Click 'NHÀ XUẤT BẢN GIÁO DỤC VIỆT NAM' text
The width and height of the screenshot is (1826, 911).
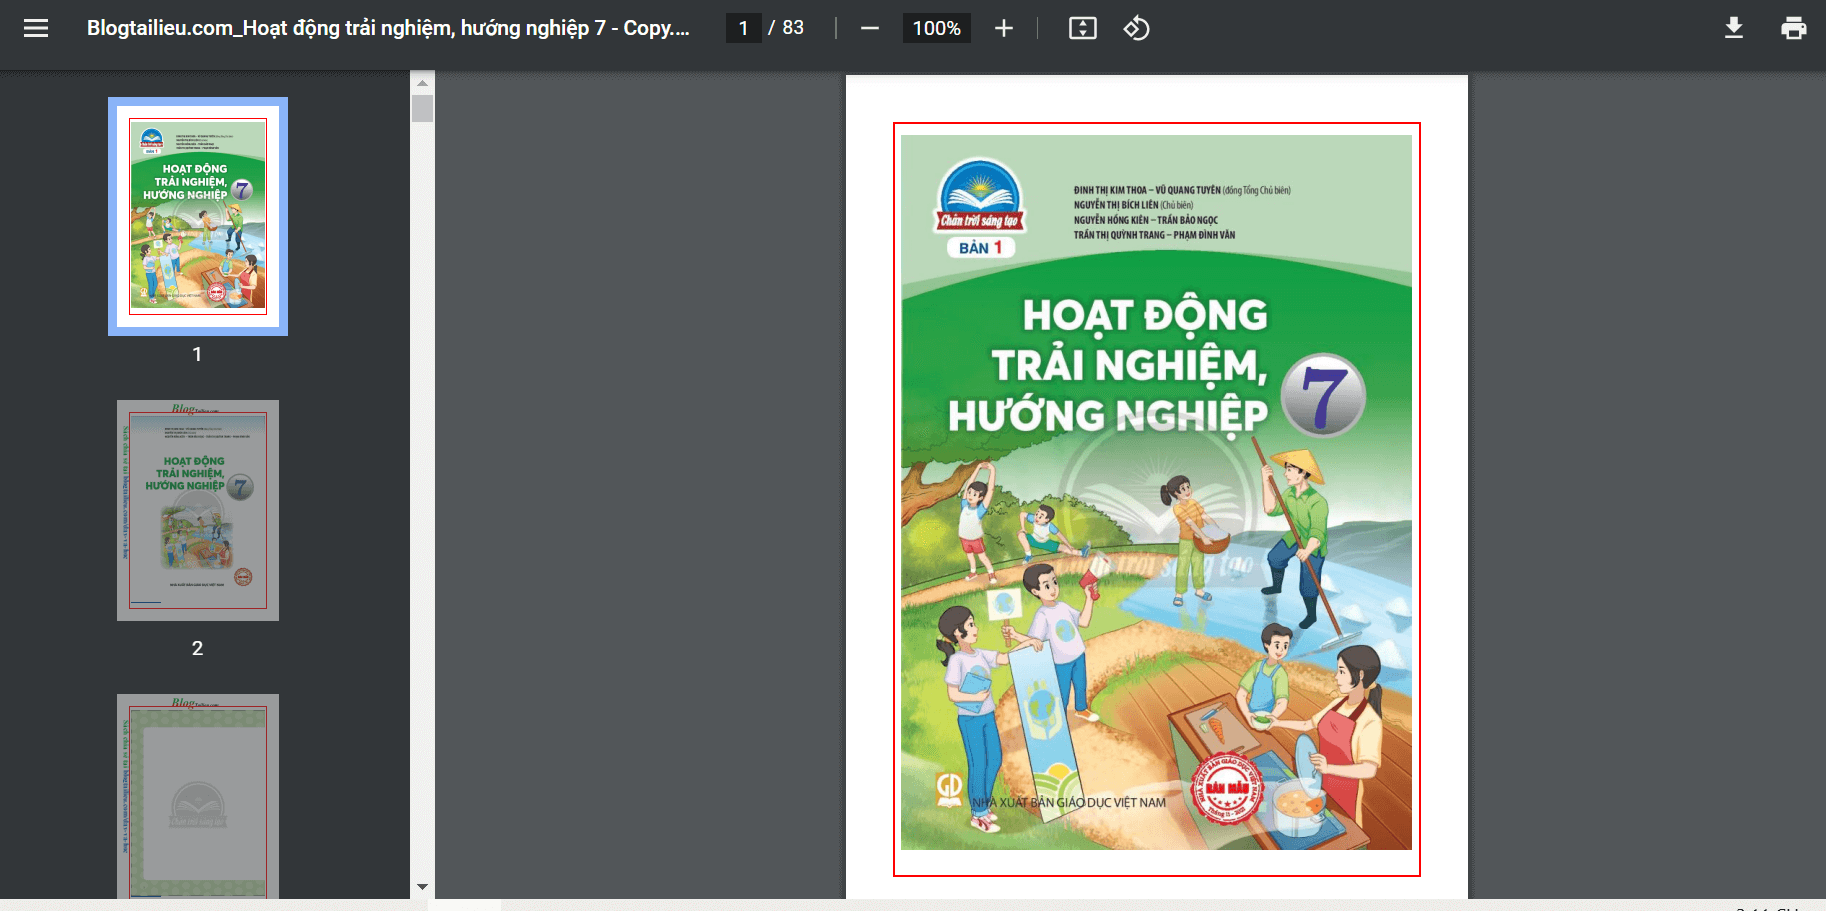(1069, 802)
